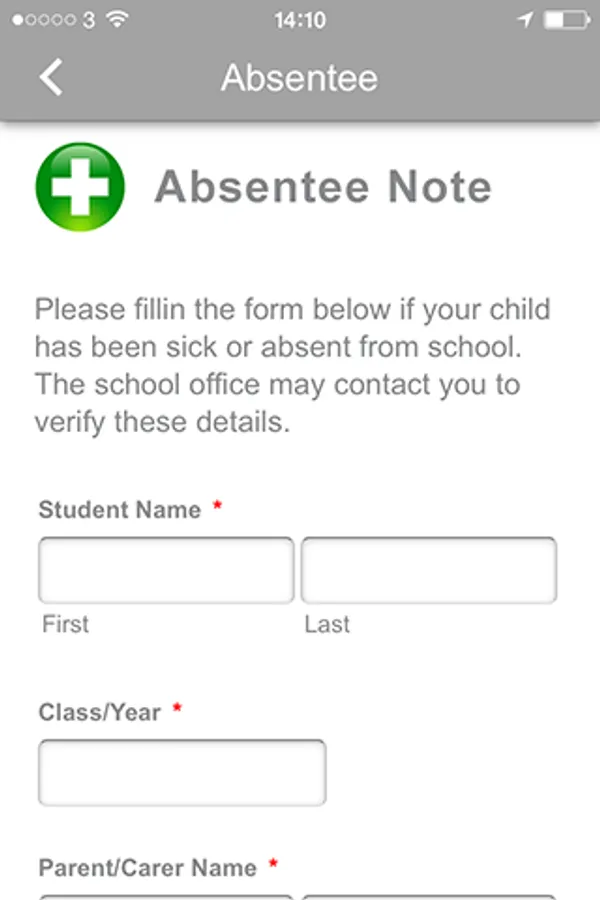Tap the Last sublabel under name field
Screen dimensions: 600x900
(327, 624)
